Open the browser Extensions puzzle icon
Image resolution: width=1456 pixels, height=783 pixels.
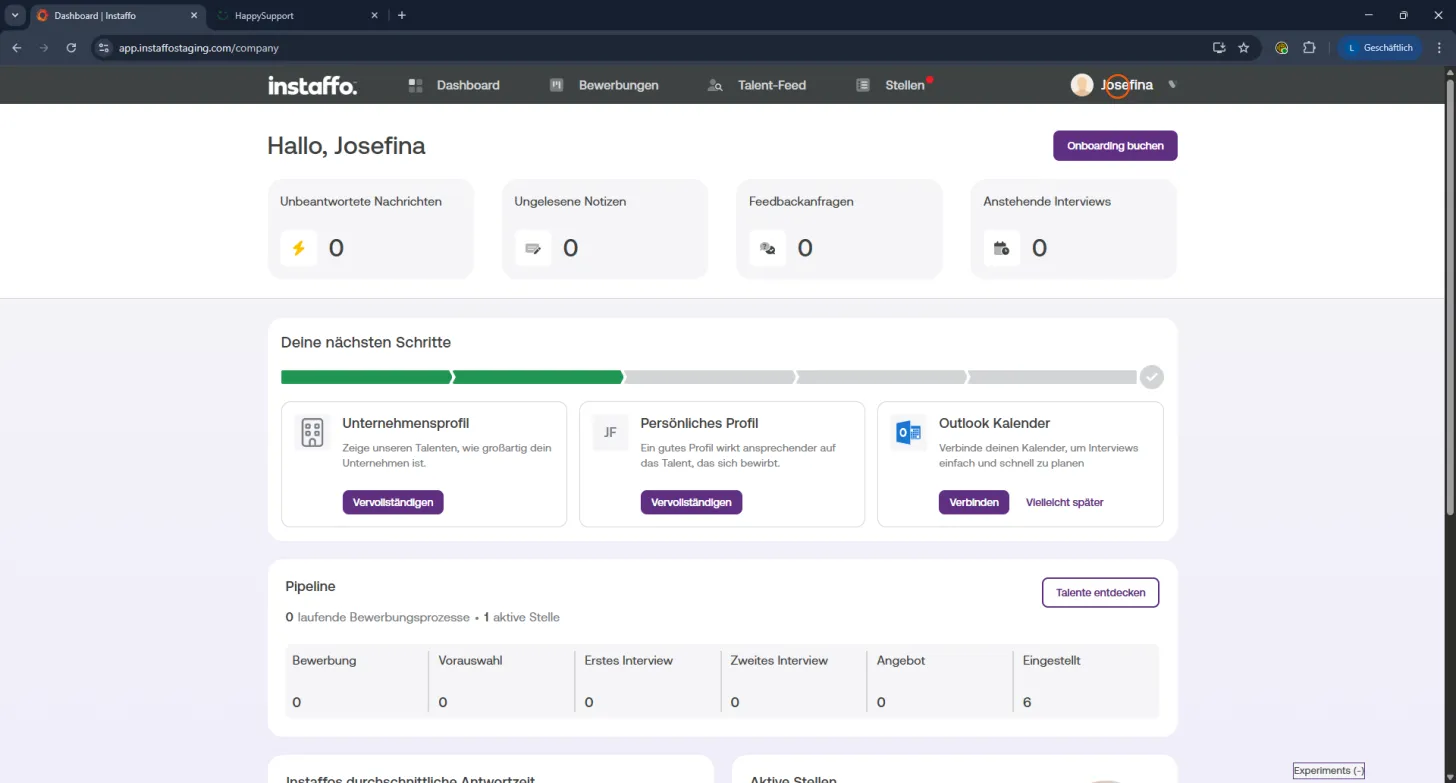(x=1309, y=47)
